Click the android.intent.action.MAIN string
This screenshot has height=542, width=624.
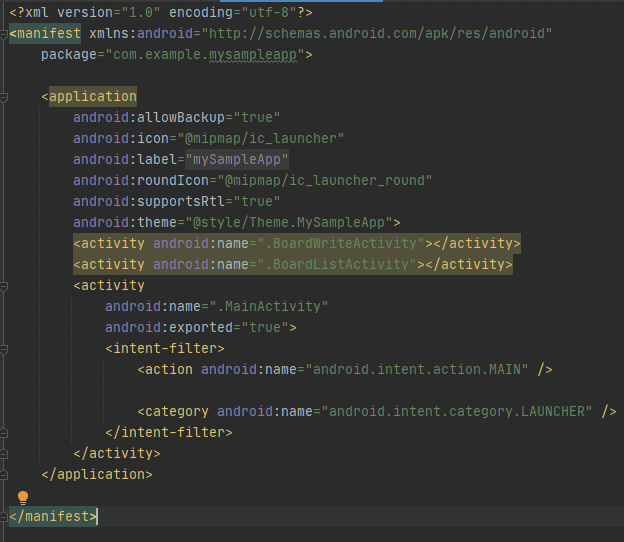417,370
